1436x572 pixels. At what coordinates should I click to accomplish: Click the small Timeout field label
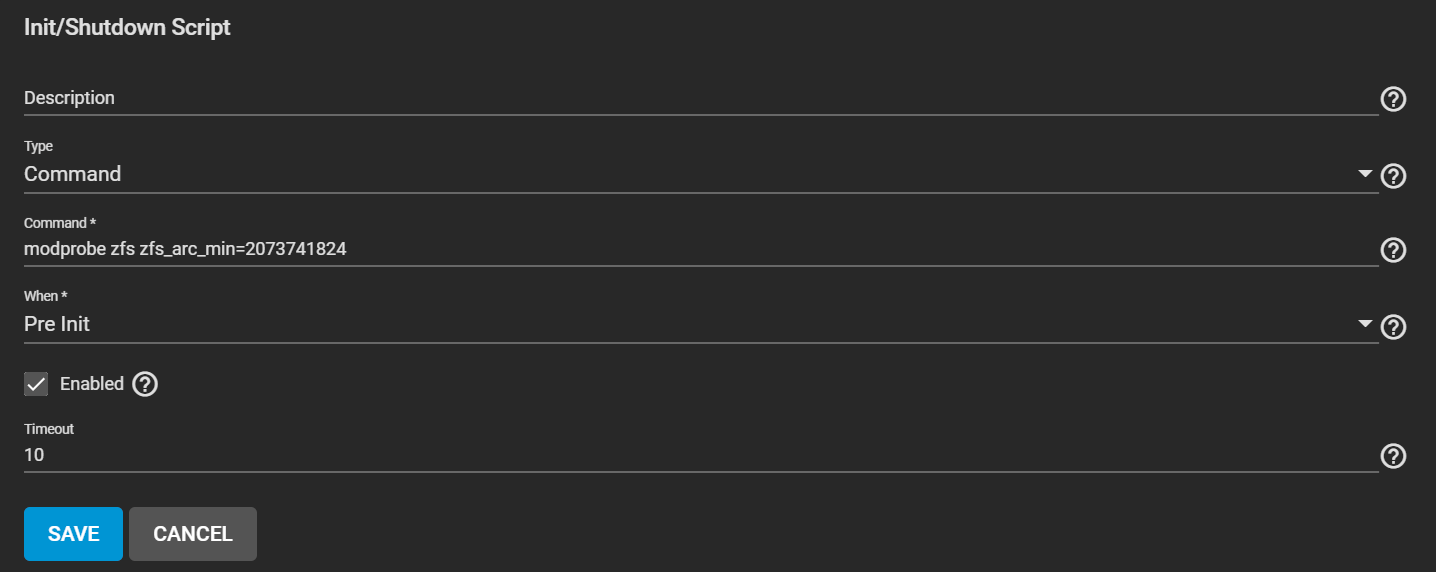pyautogui.click(x=49, y=429)
